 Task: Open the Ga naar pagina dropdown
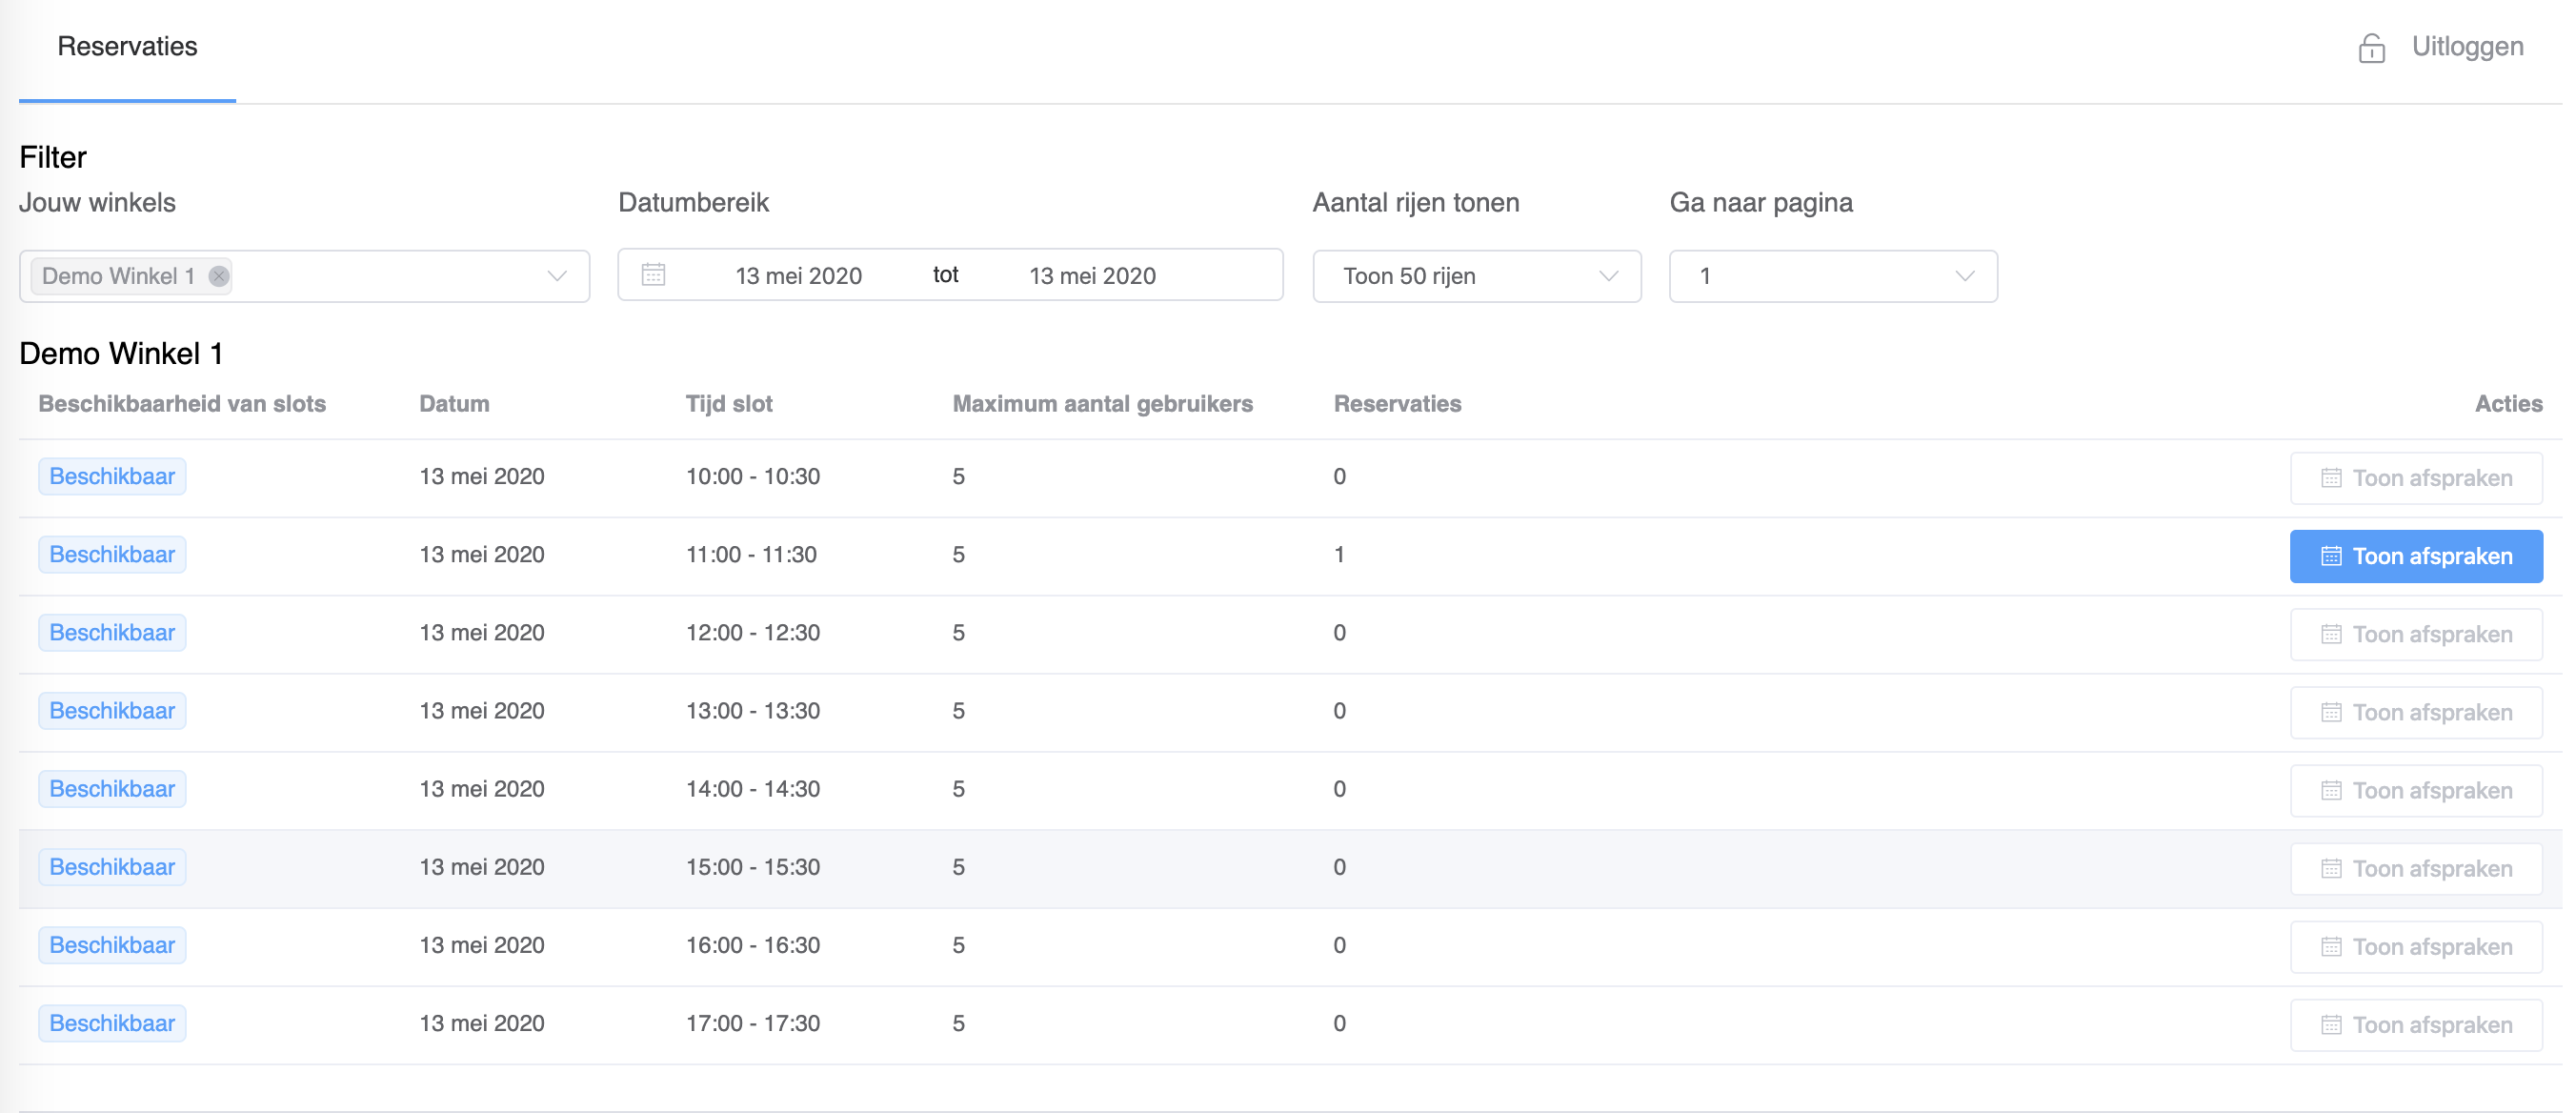point(1833,276)
